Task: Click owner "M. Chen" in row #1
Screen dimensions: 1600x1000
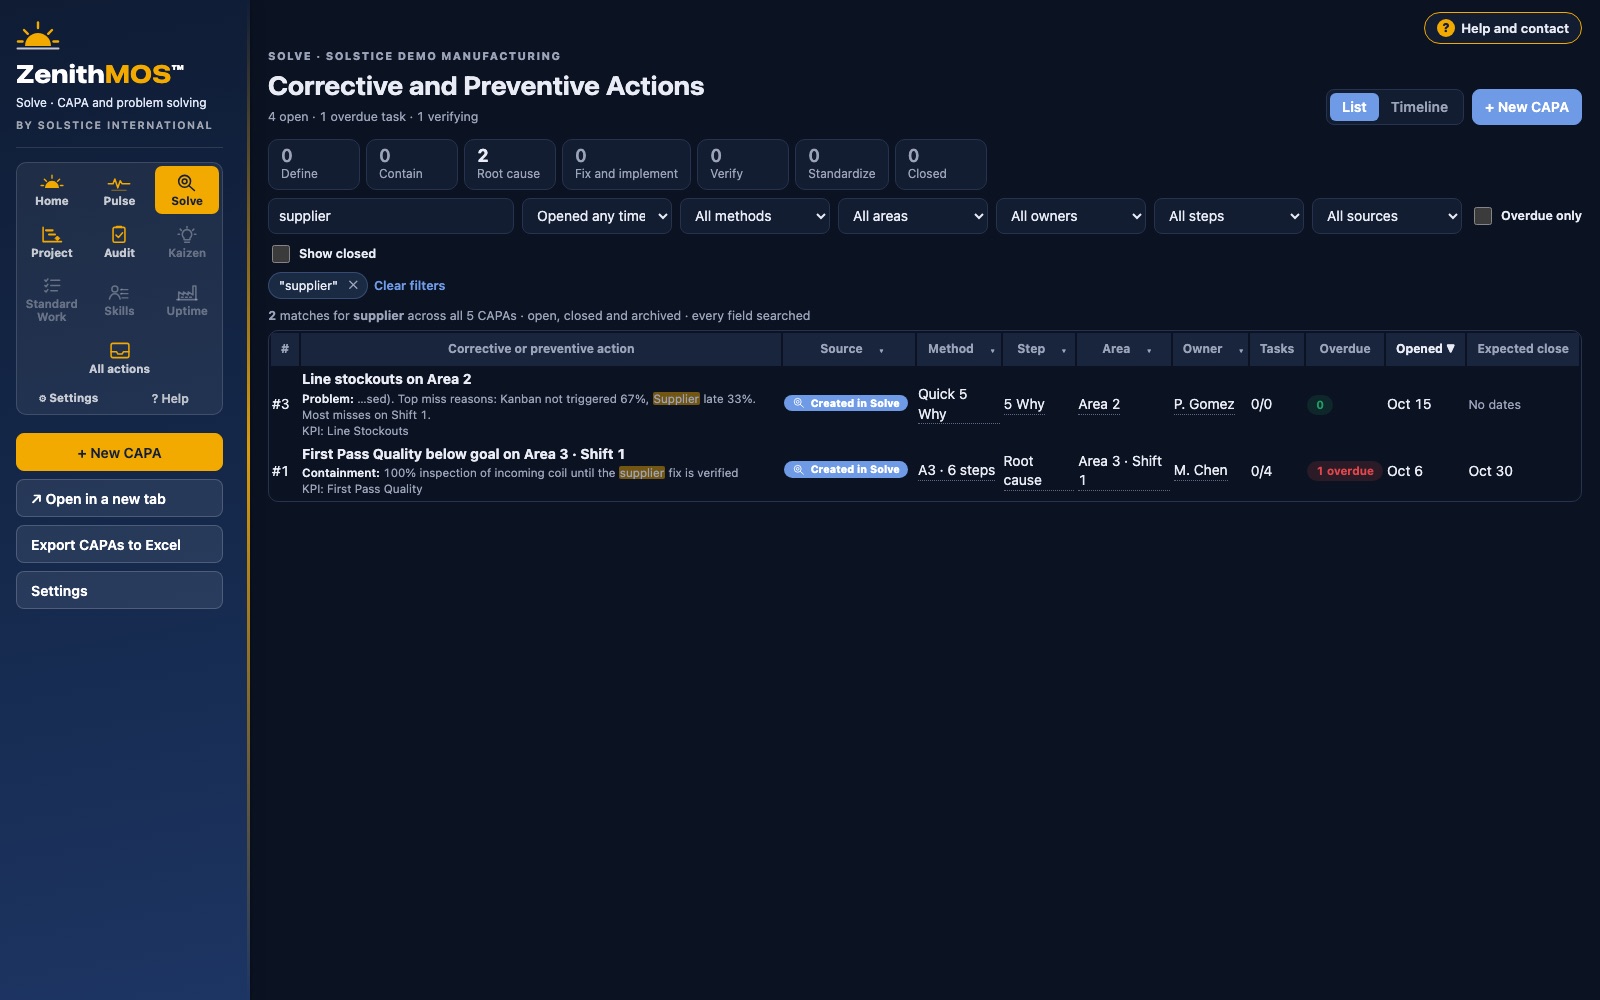Action: 1200,470
